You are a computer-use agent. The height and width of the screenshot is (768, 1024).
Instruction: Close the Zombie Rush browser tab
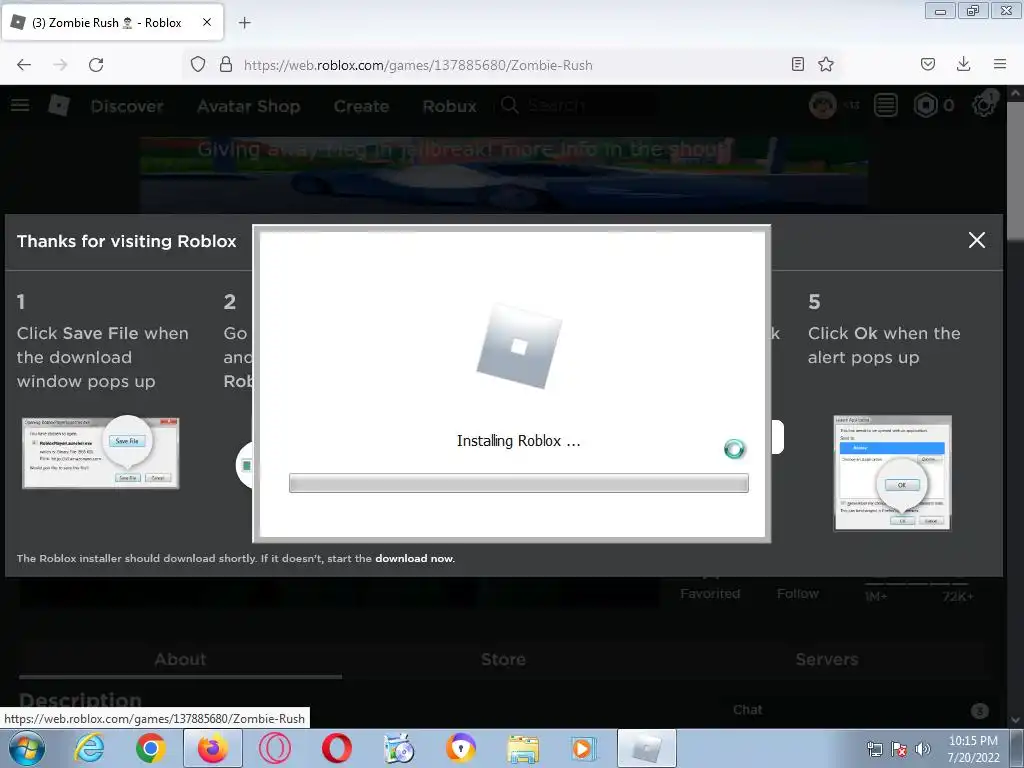(207, 22)
